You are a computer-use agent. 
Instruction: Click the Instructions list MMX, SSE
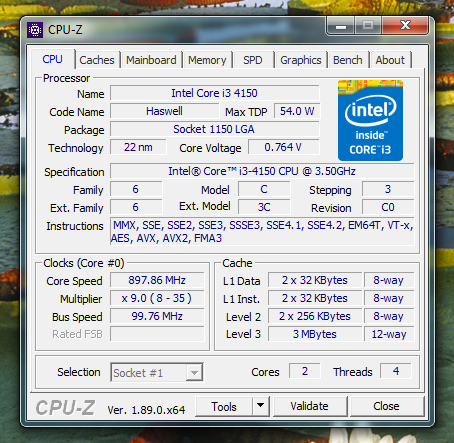point(262,232)
